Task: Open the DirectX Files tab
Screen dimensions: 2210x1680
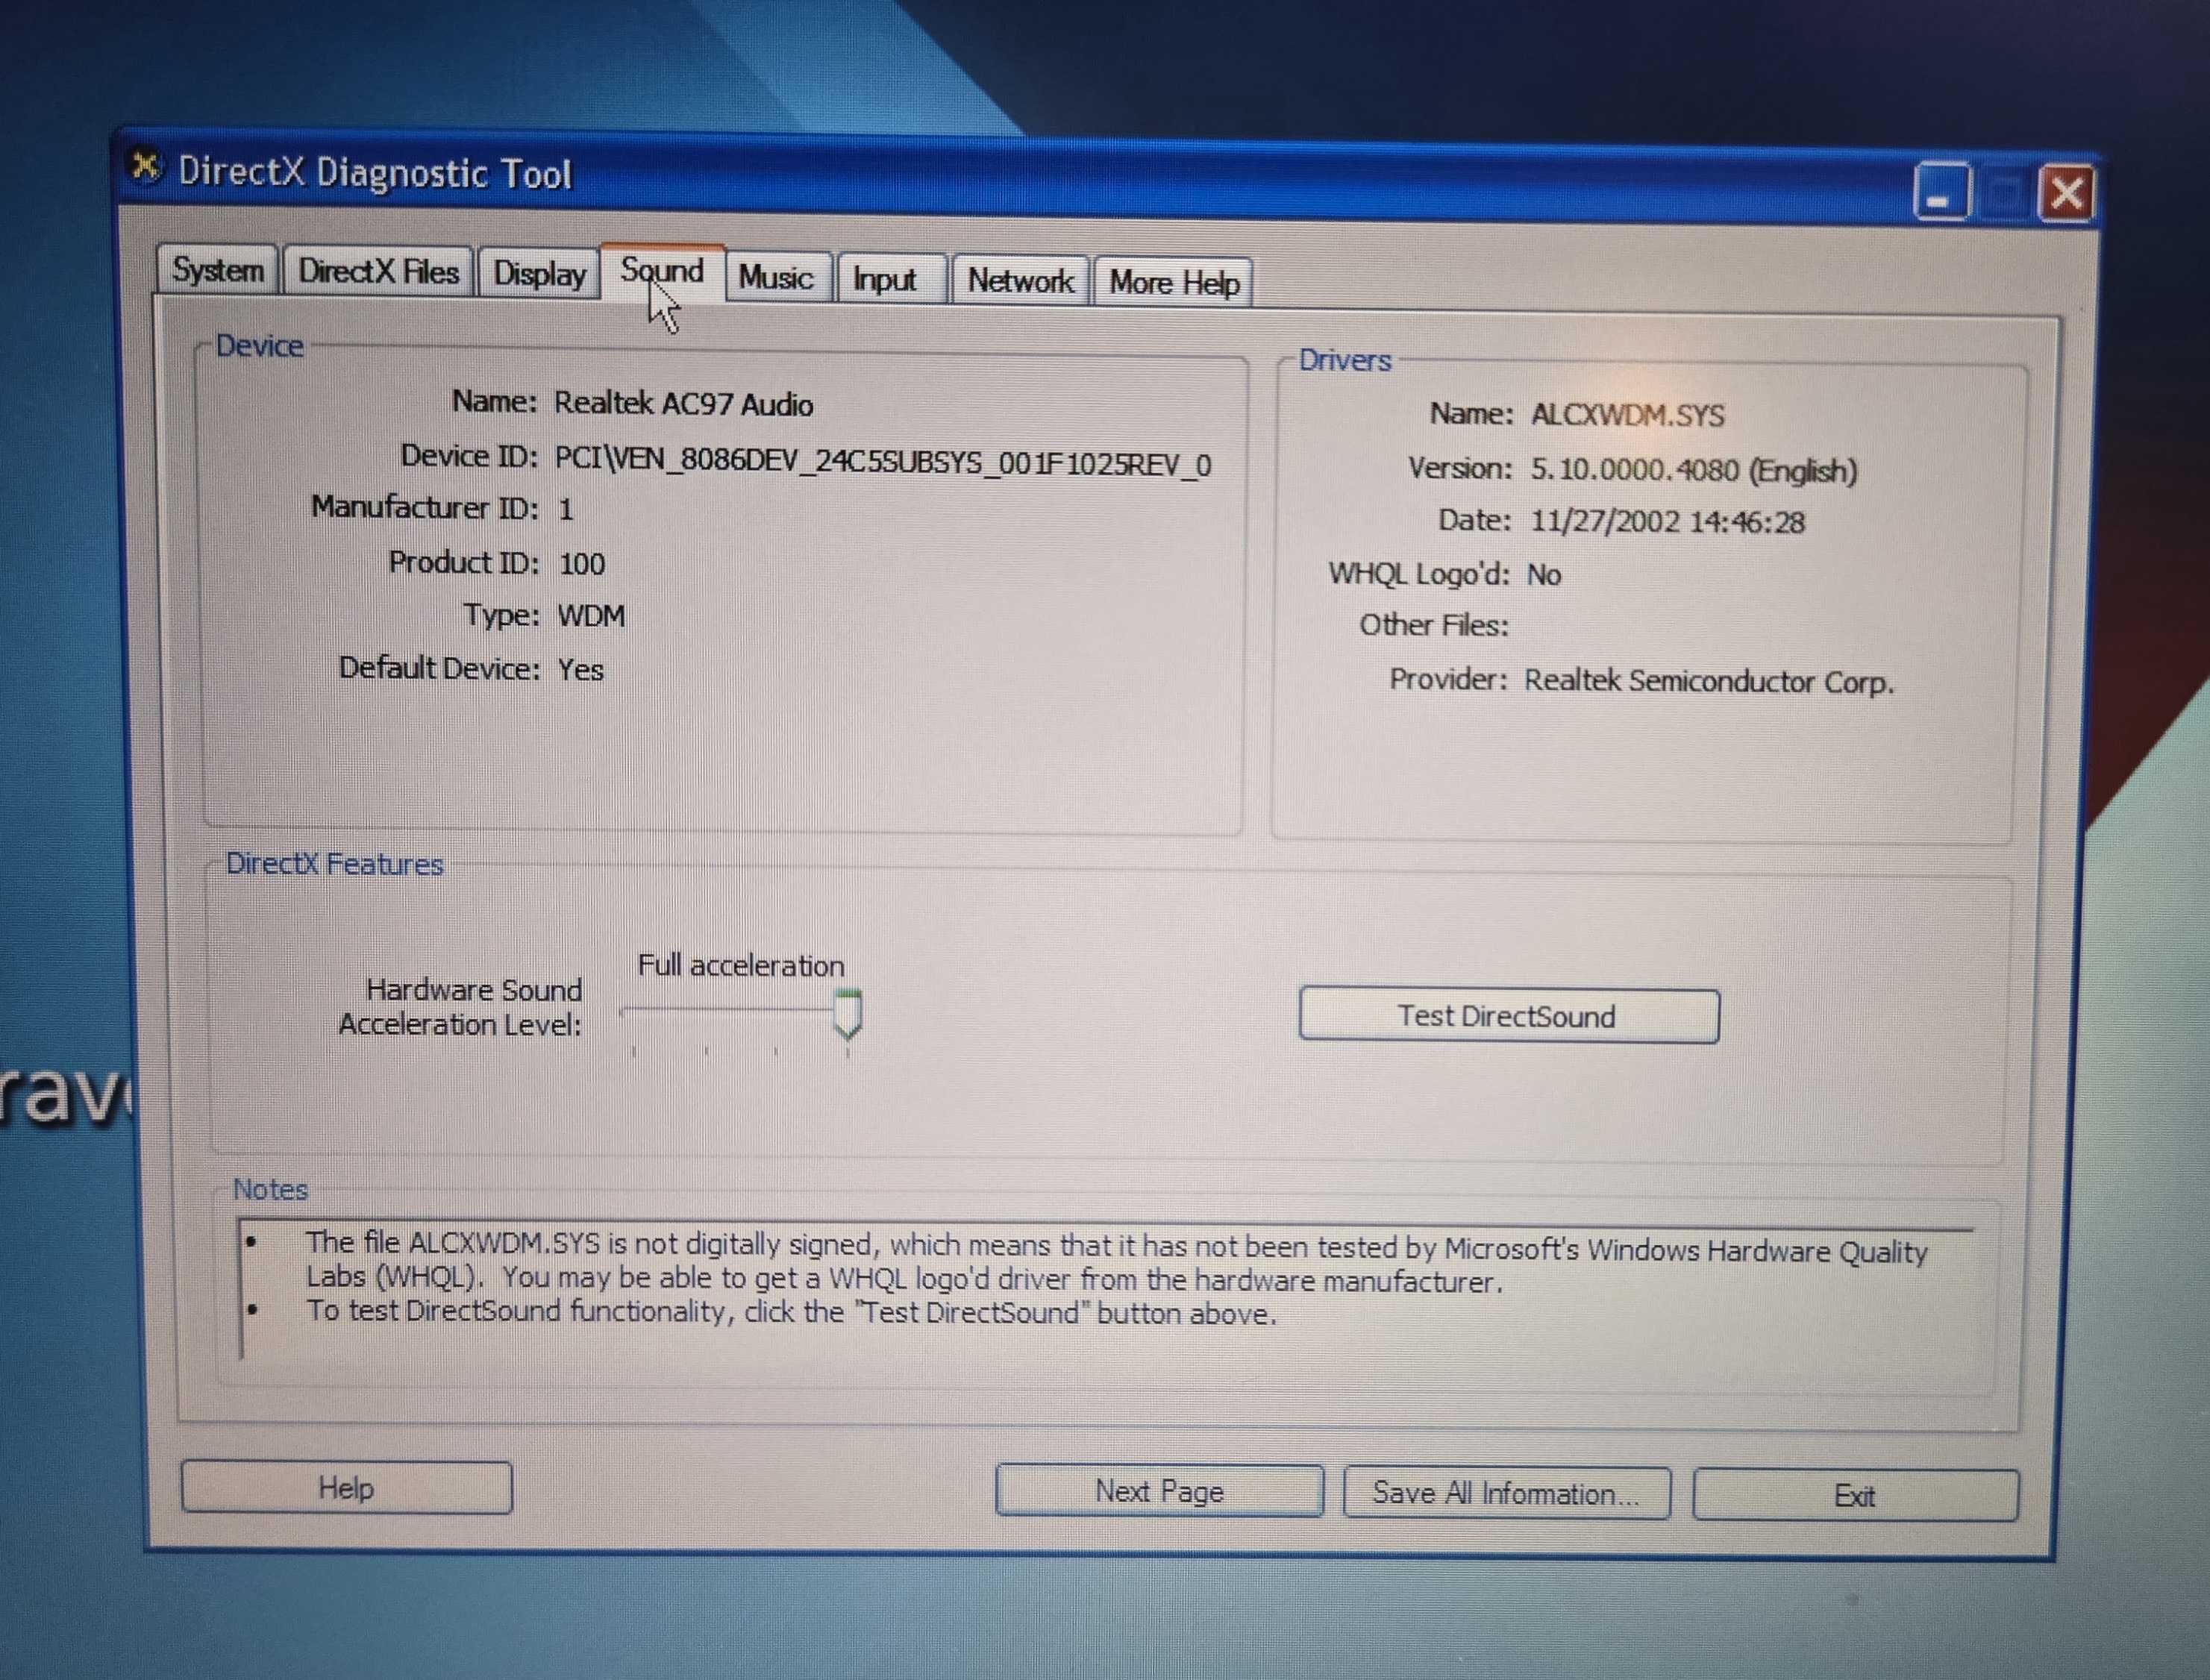Action: pyautogui.click(x=378, y=271)
